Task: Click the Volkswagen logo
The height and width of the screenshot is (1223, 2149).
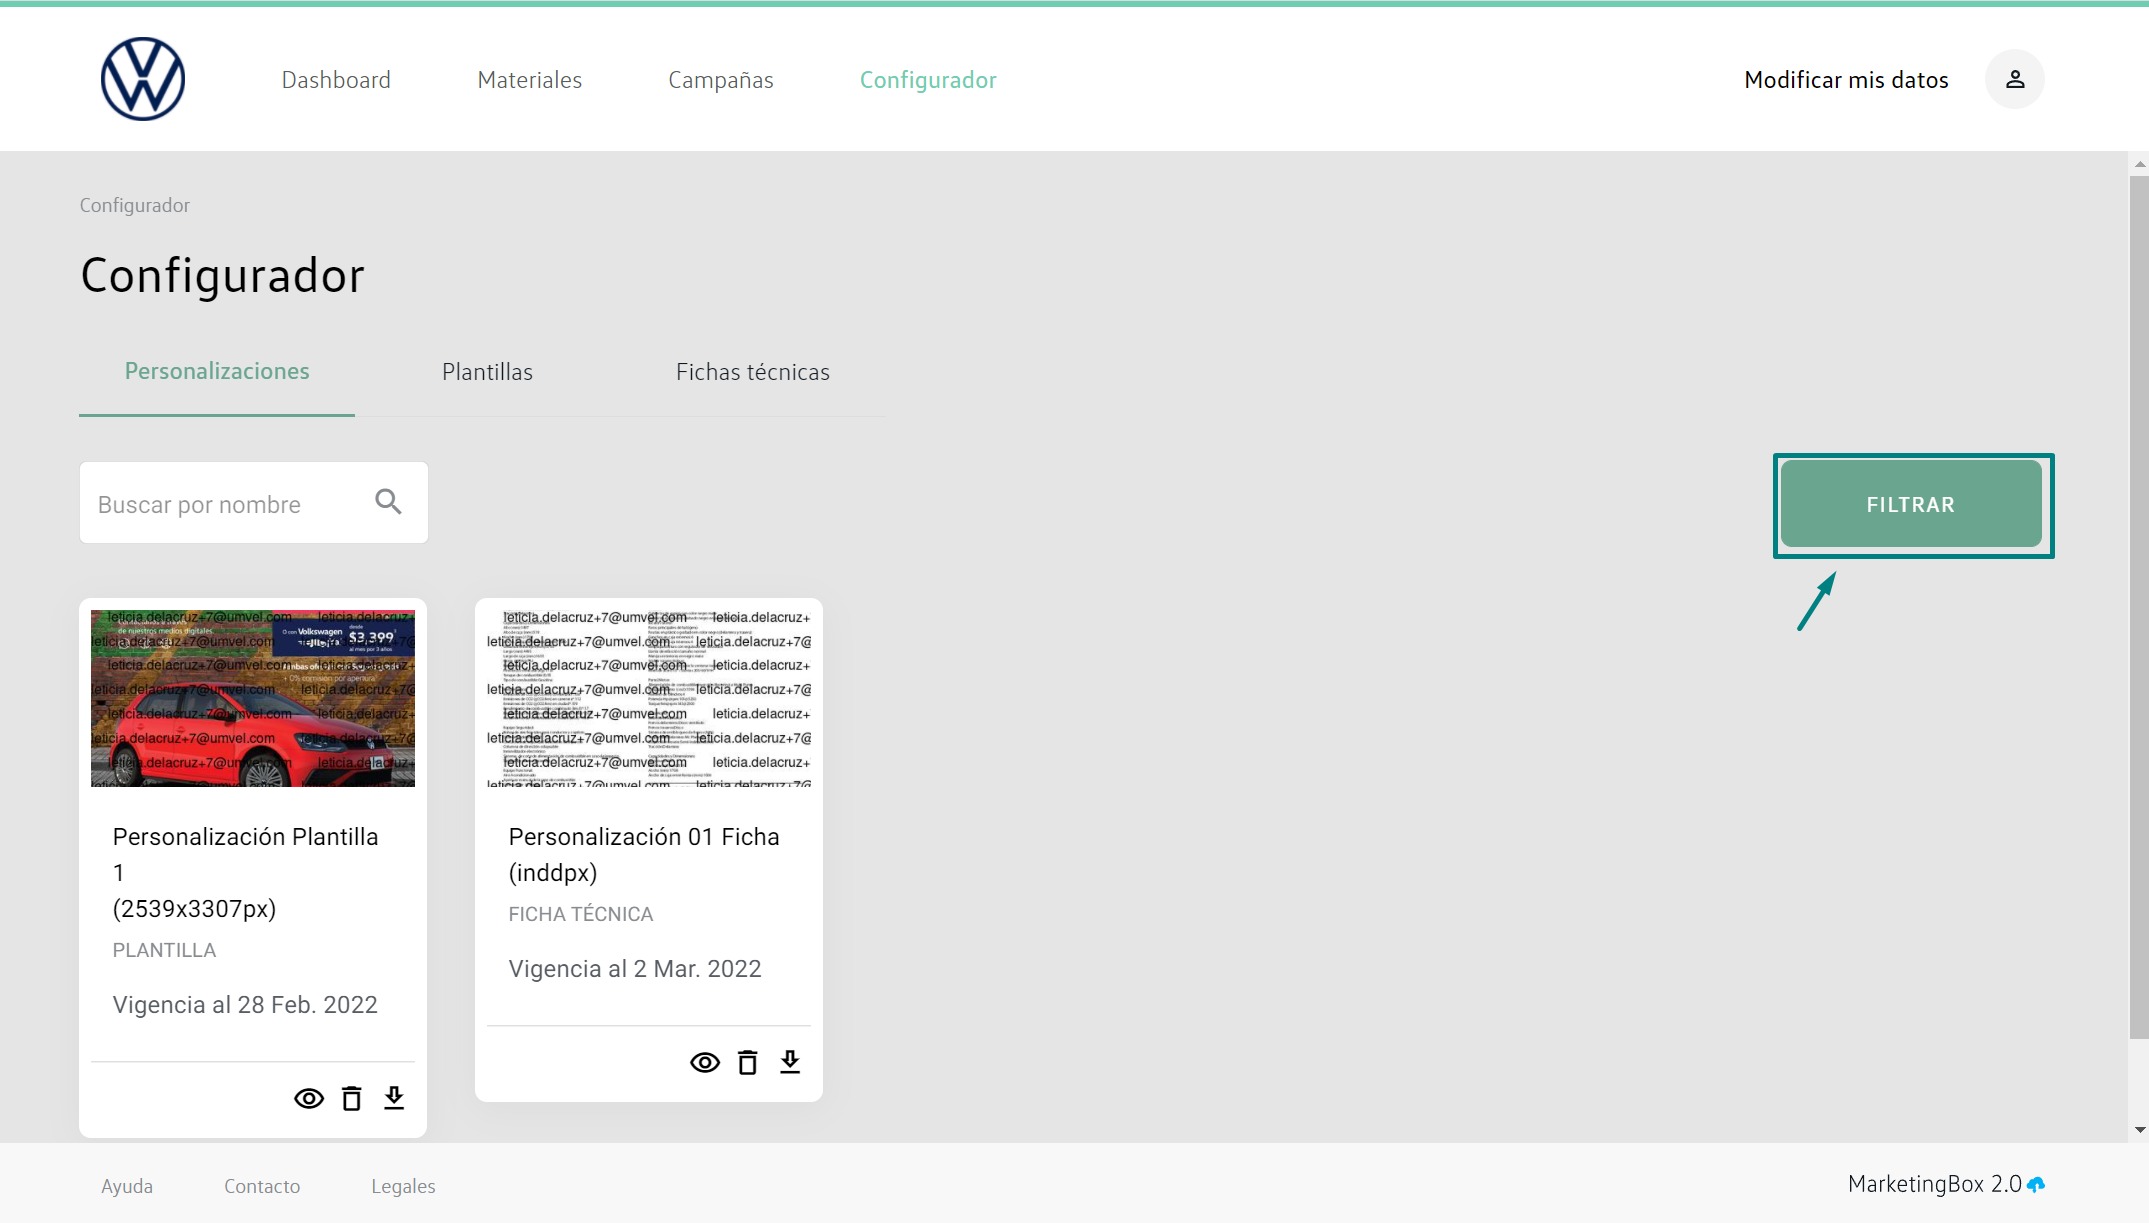Action: tap(143, 79)
